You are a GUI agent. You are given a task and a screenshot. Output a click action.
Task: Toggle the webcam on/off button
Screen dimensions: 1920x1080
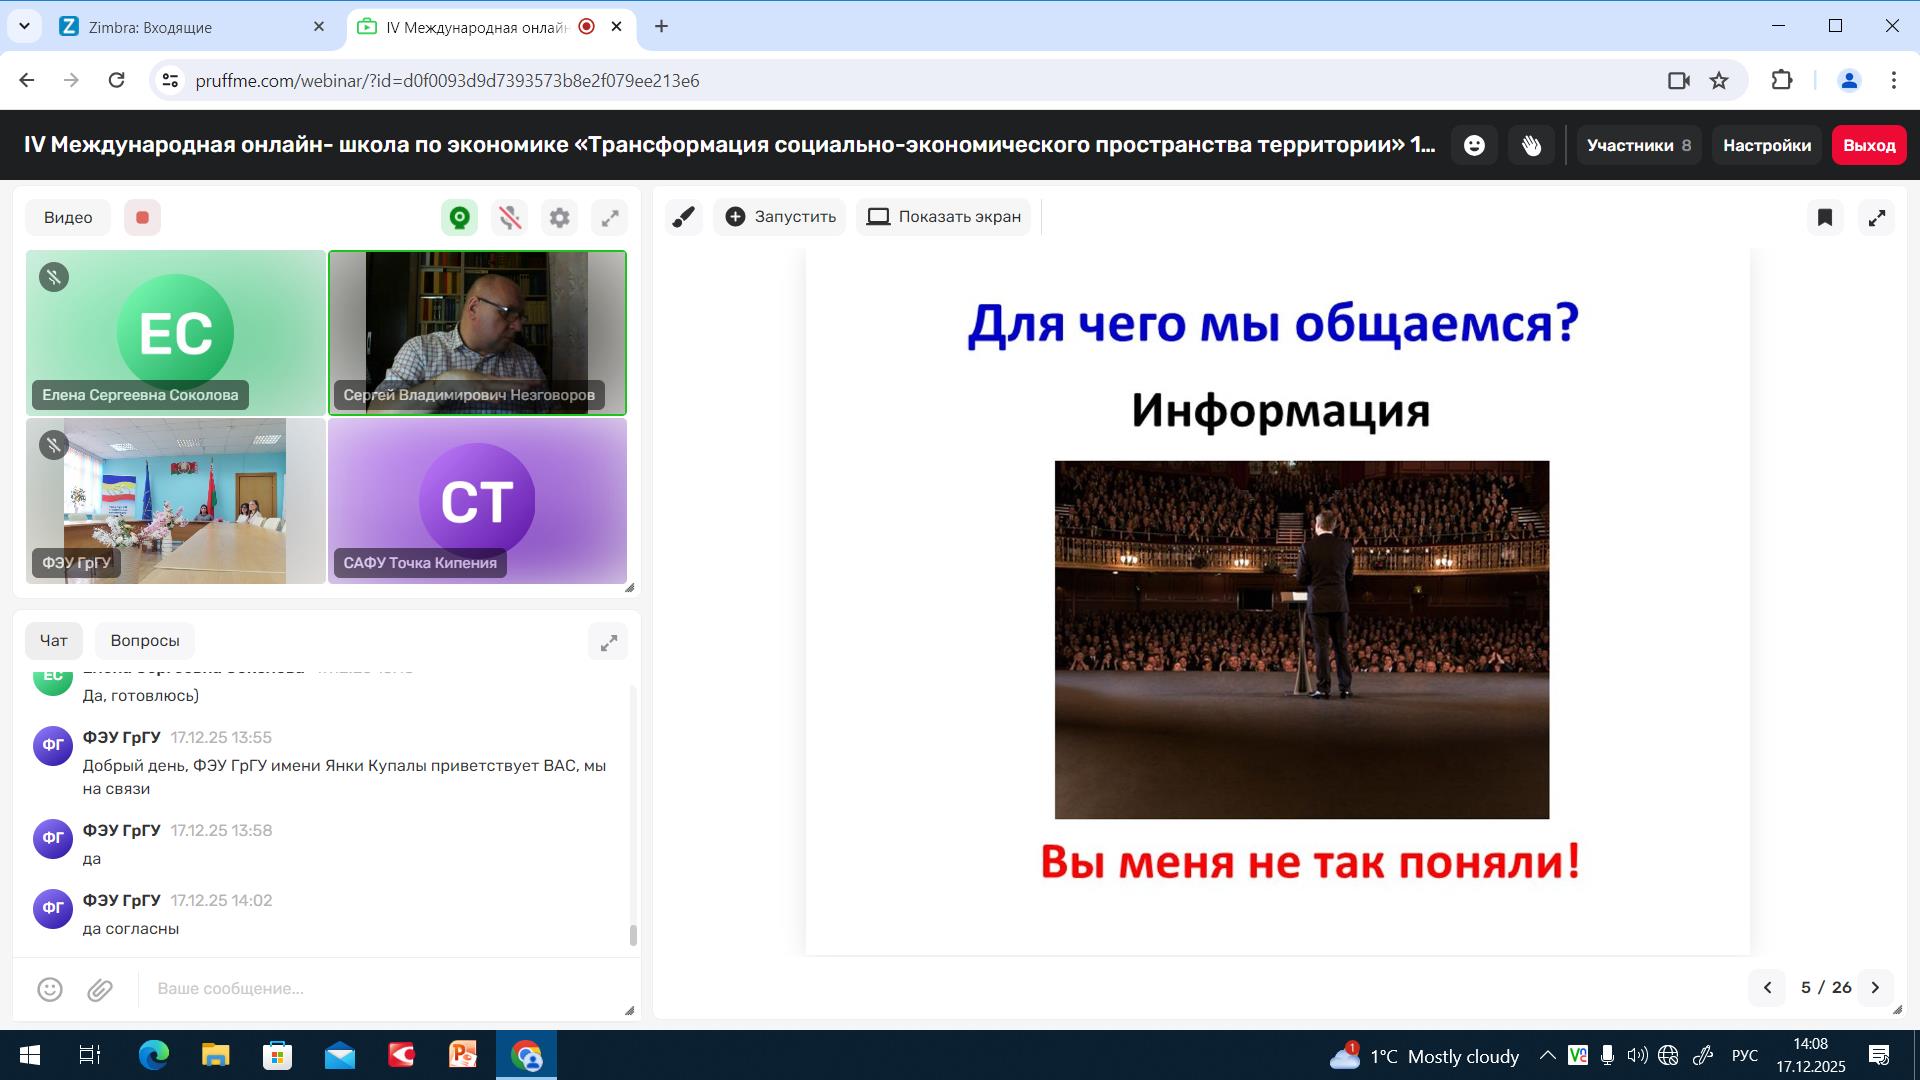tap(460, 218)
